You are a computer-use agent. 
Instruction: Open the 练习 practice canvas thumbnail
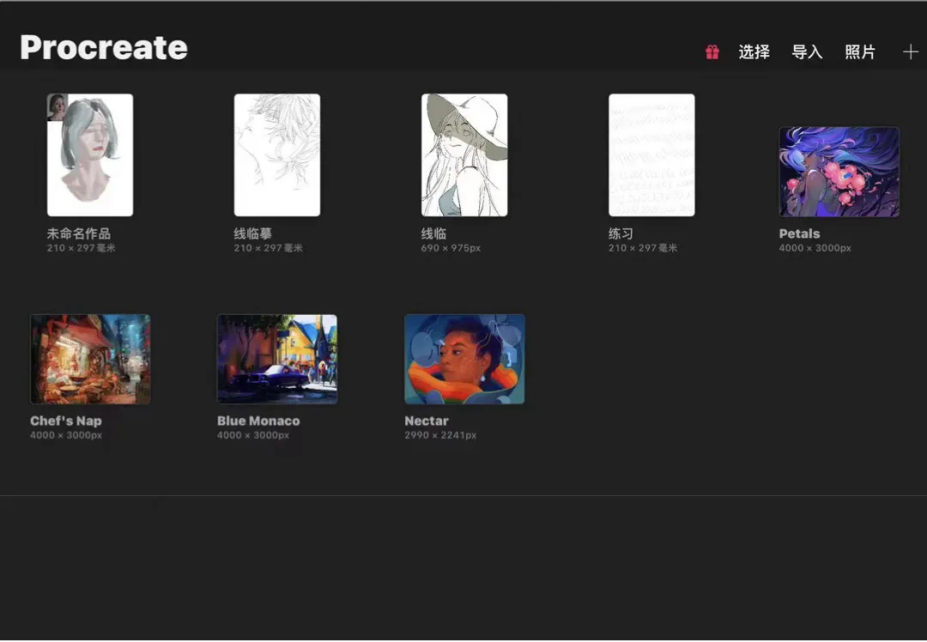coord(651,155)
